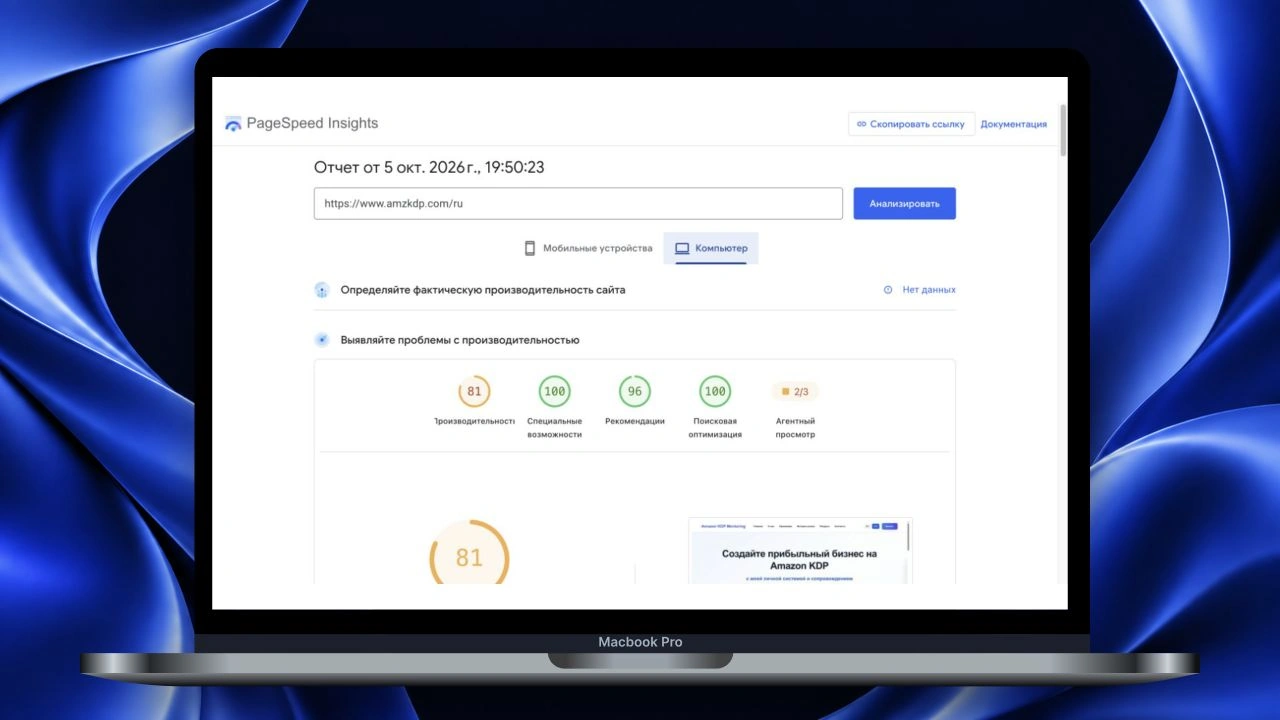Click the Выявляйте проблемы с производительностью heading
The image size is (1280, 720).
(x=460, y=340)
